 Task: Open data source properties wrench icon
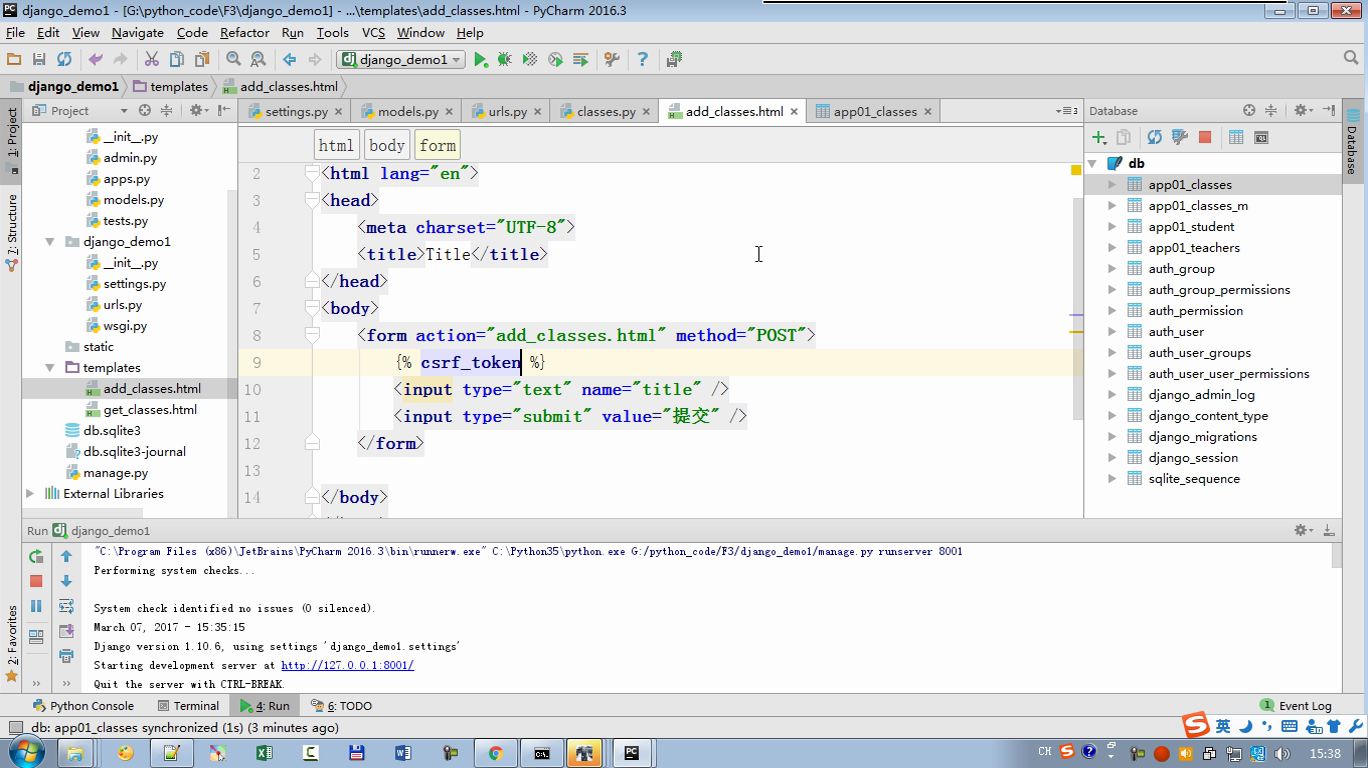[1180, 137]
